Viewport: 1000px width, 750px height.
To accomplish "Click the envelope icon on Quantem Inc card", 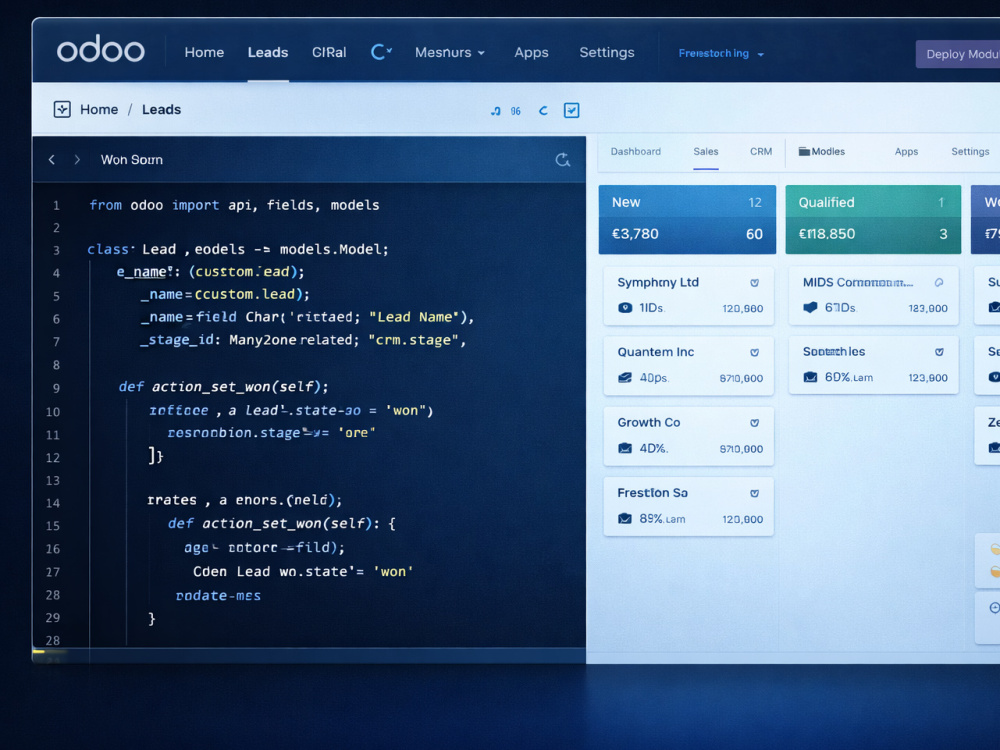I will [625, 378].
